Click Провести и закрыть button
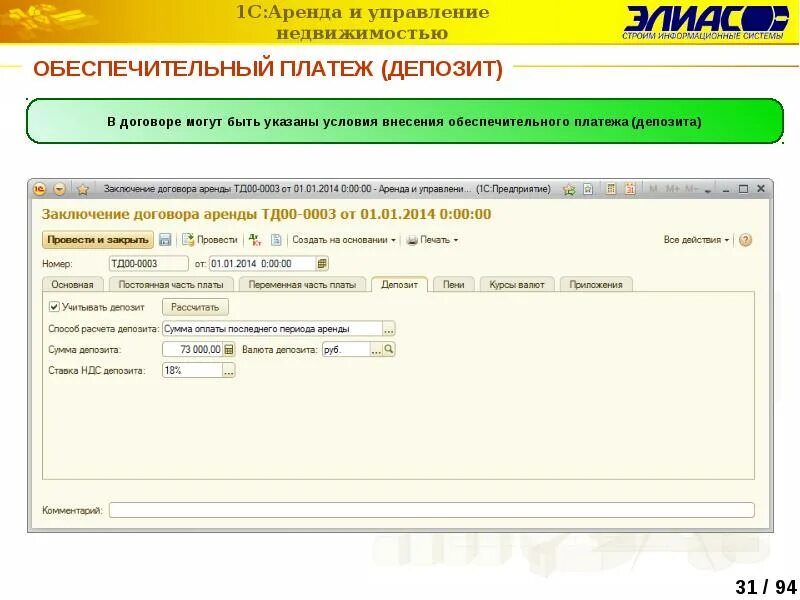800x600 pixels. pyautogui.click(x=97, y=240)
